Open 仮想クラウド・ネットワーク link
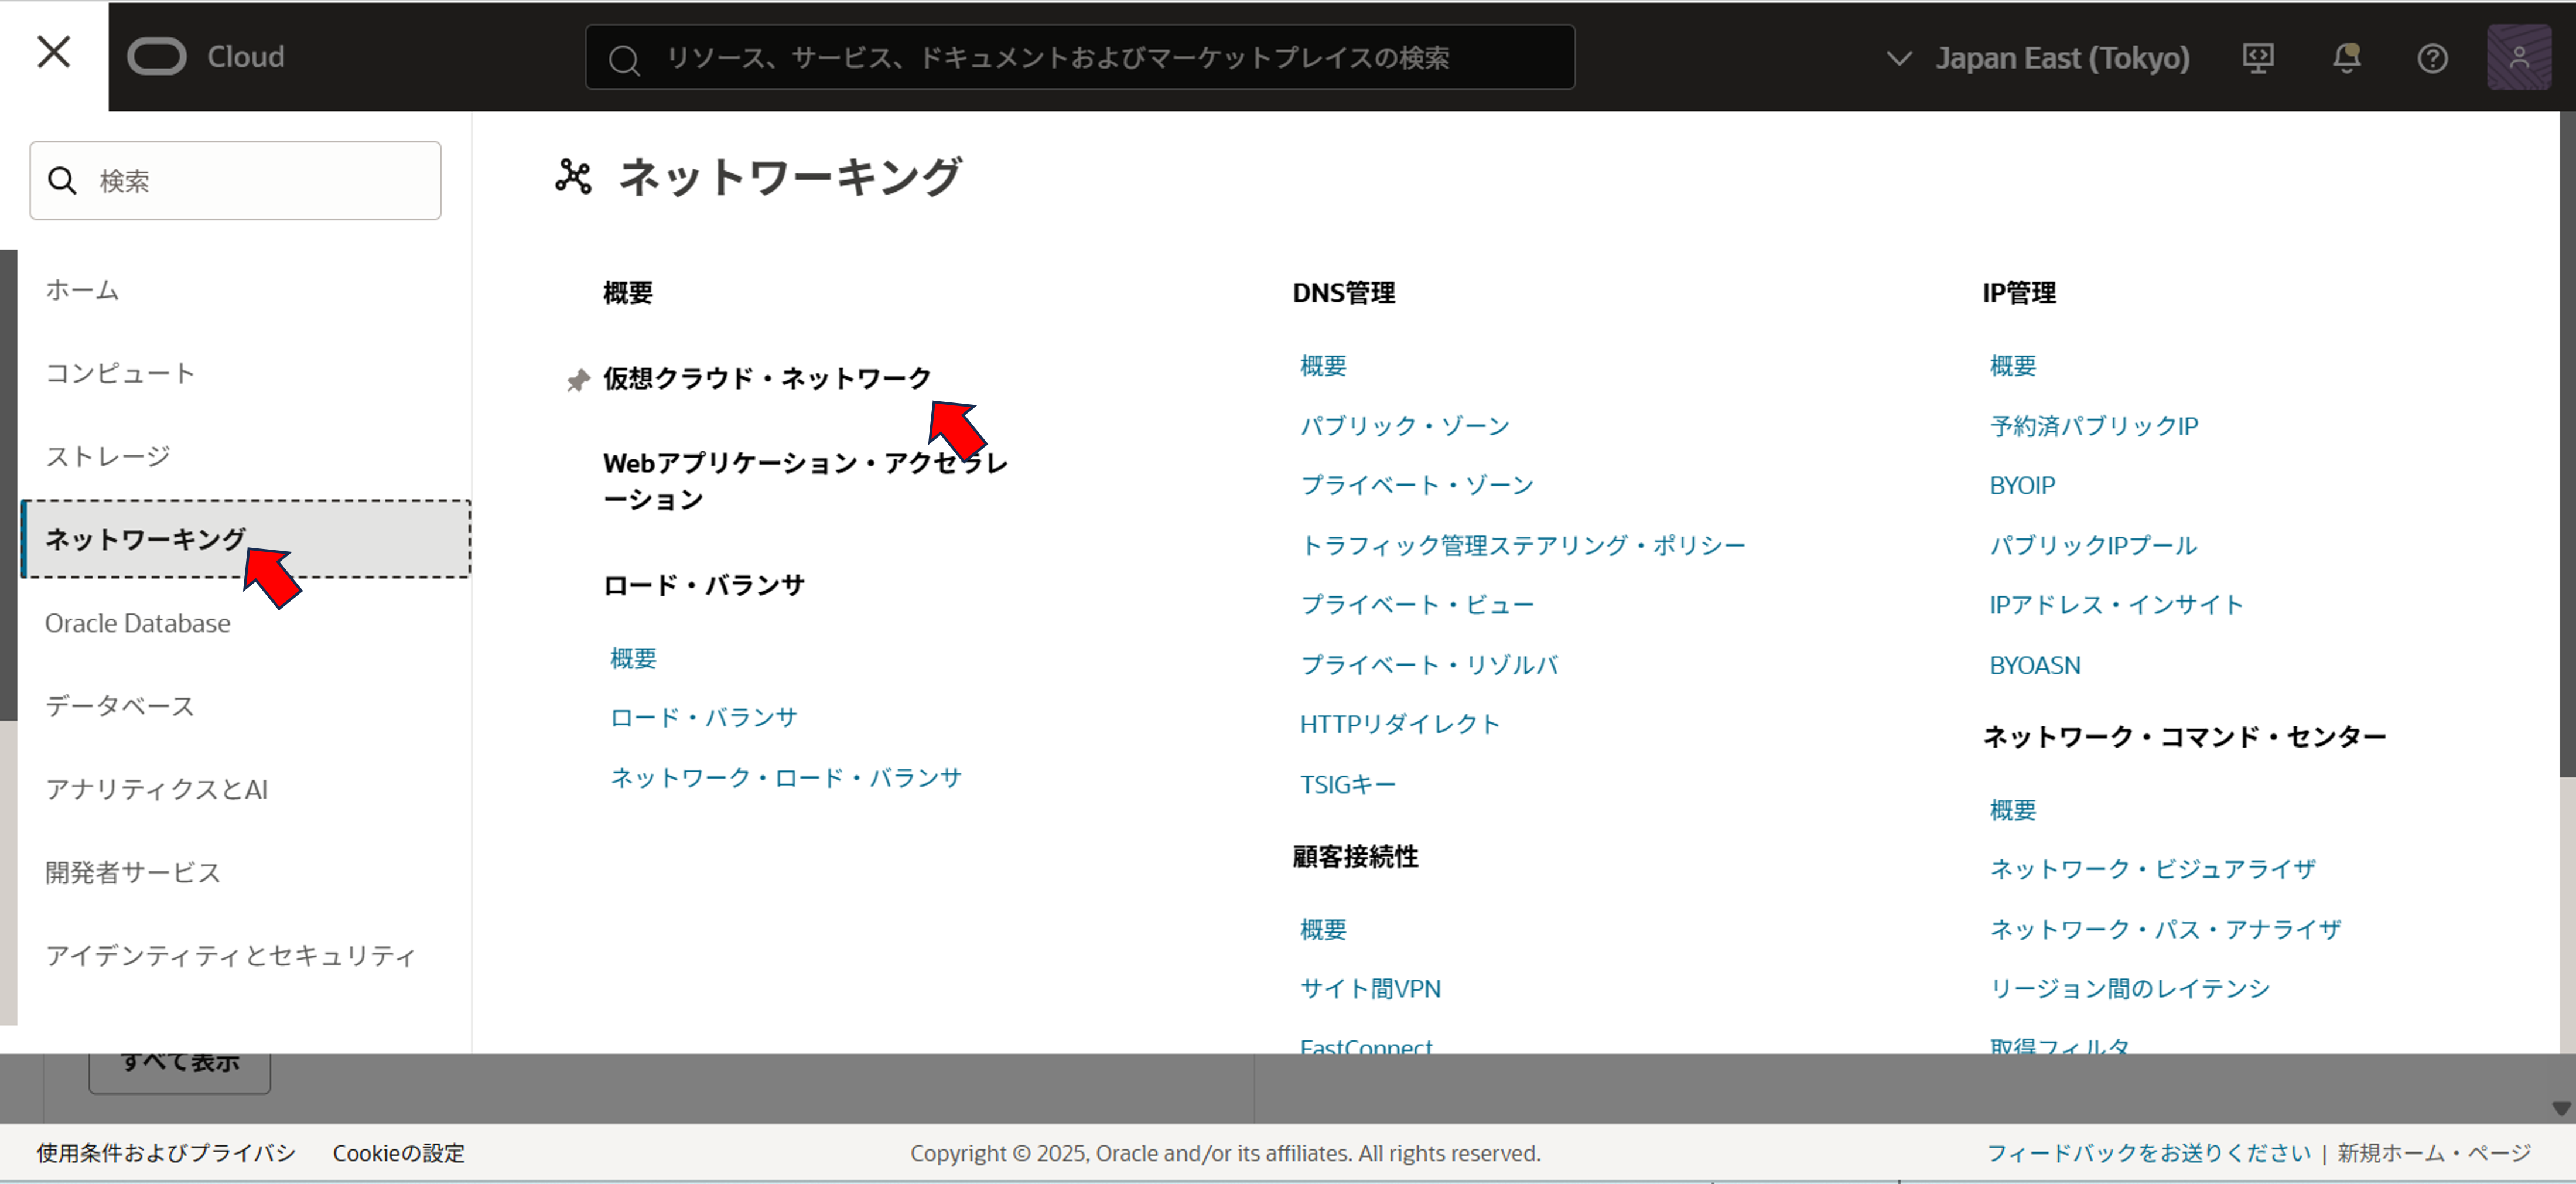2576x1184 pixels. coord(767,378)
